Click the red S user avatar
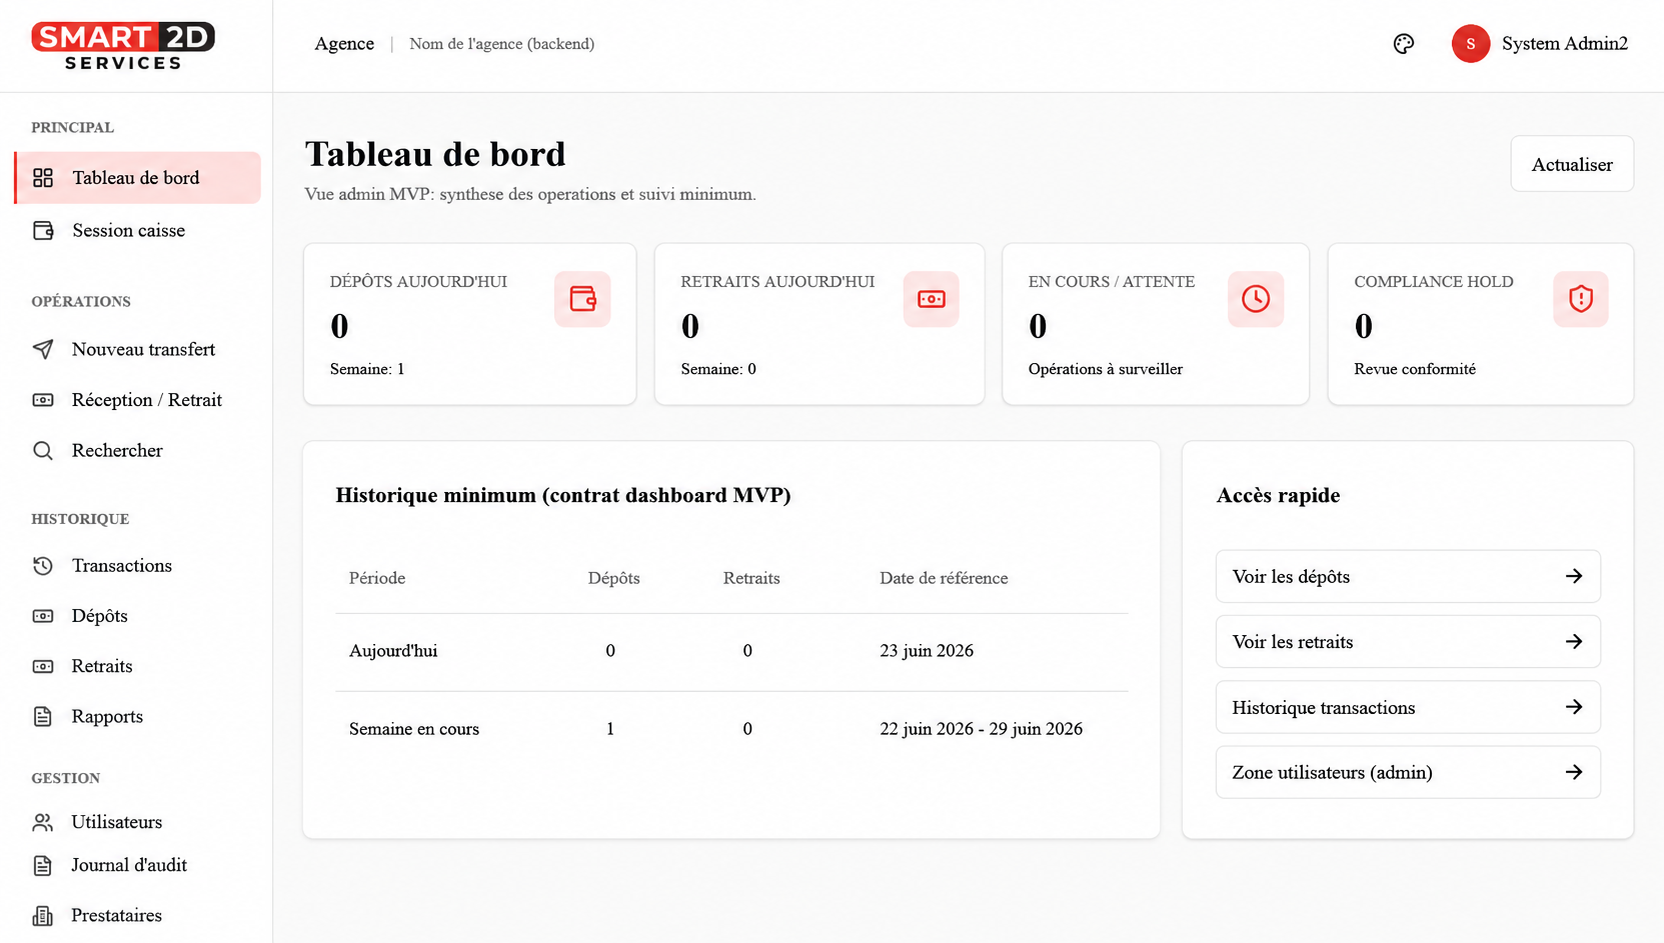 1471,44
